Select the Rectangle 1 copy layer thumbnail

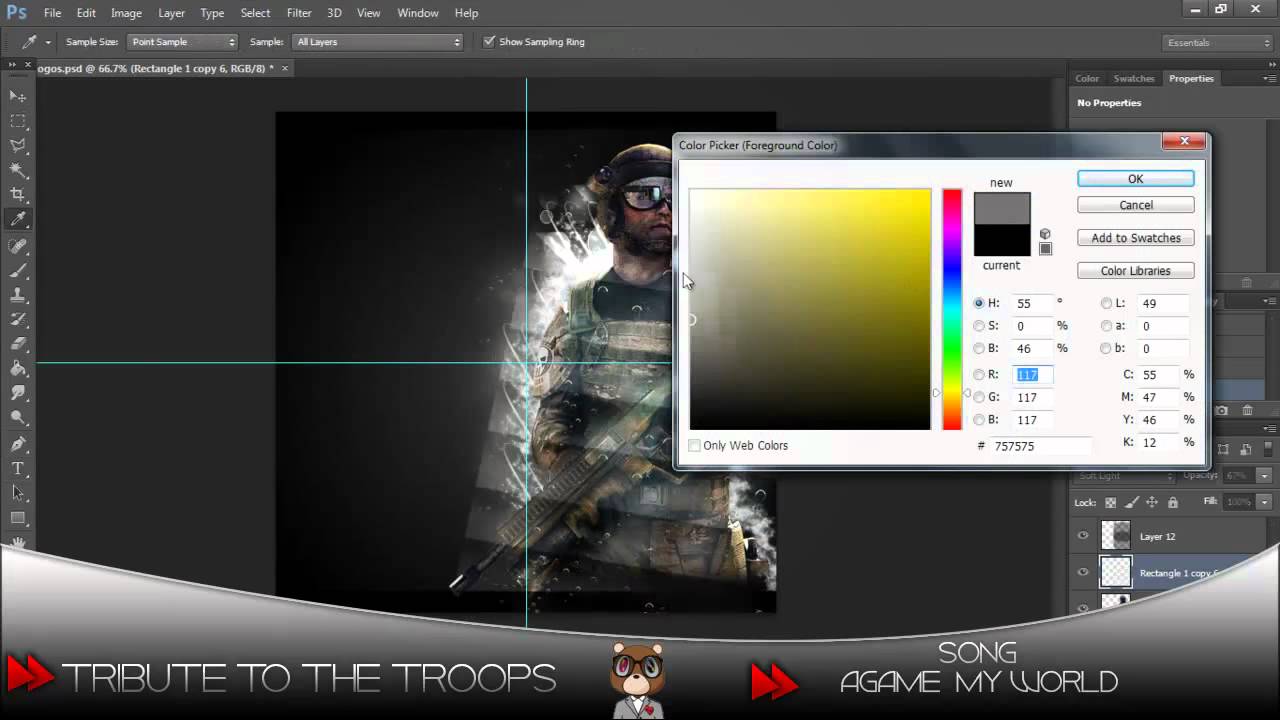click(1116, 572)
